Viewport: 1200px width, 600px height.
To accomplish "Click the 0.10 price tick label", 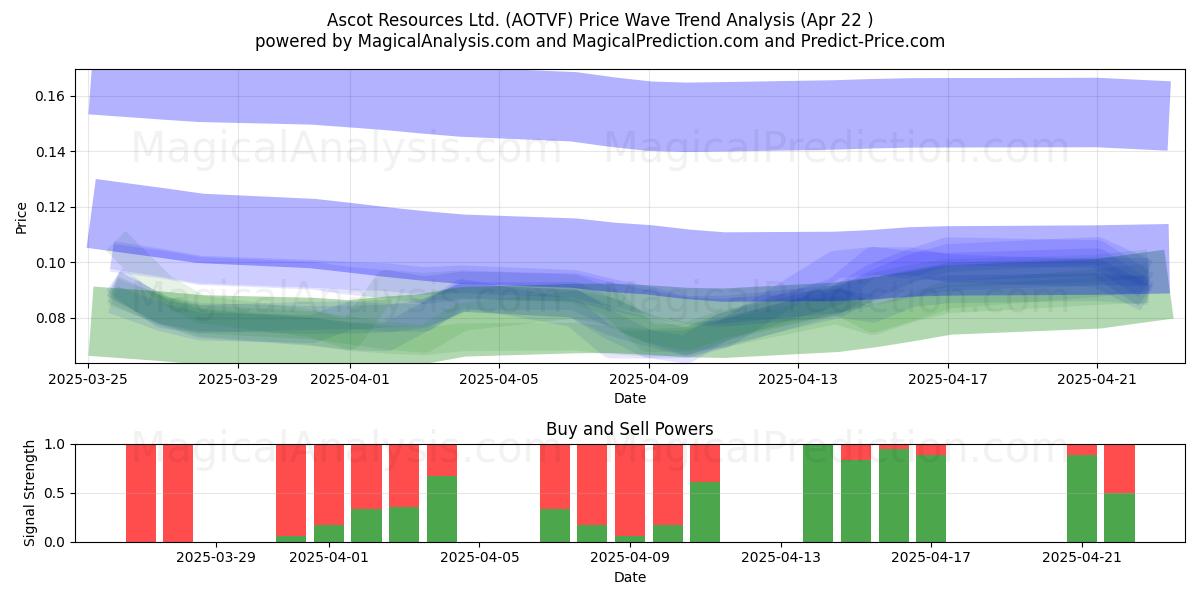I will (52, 263).
